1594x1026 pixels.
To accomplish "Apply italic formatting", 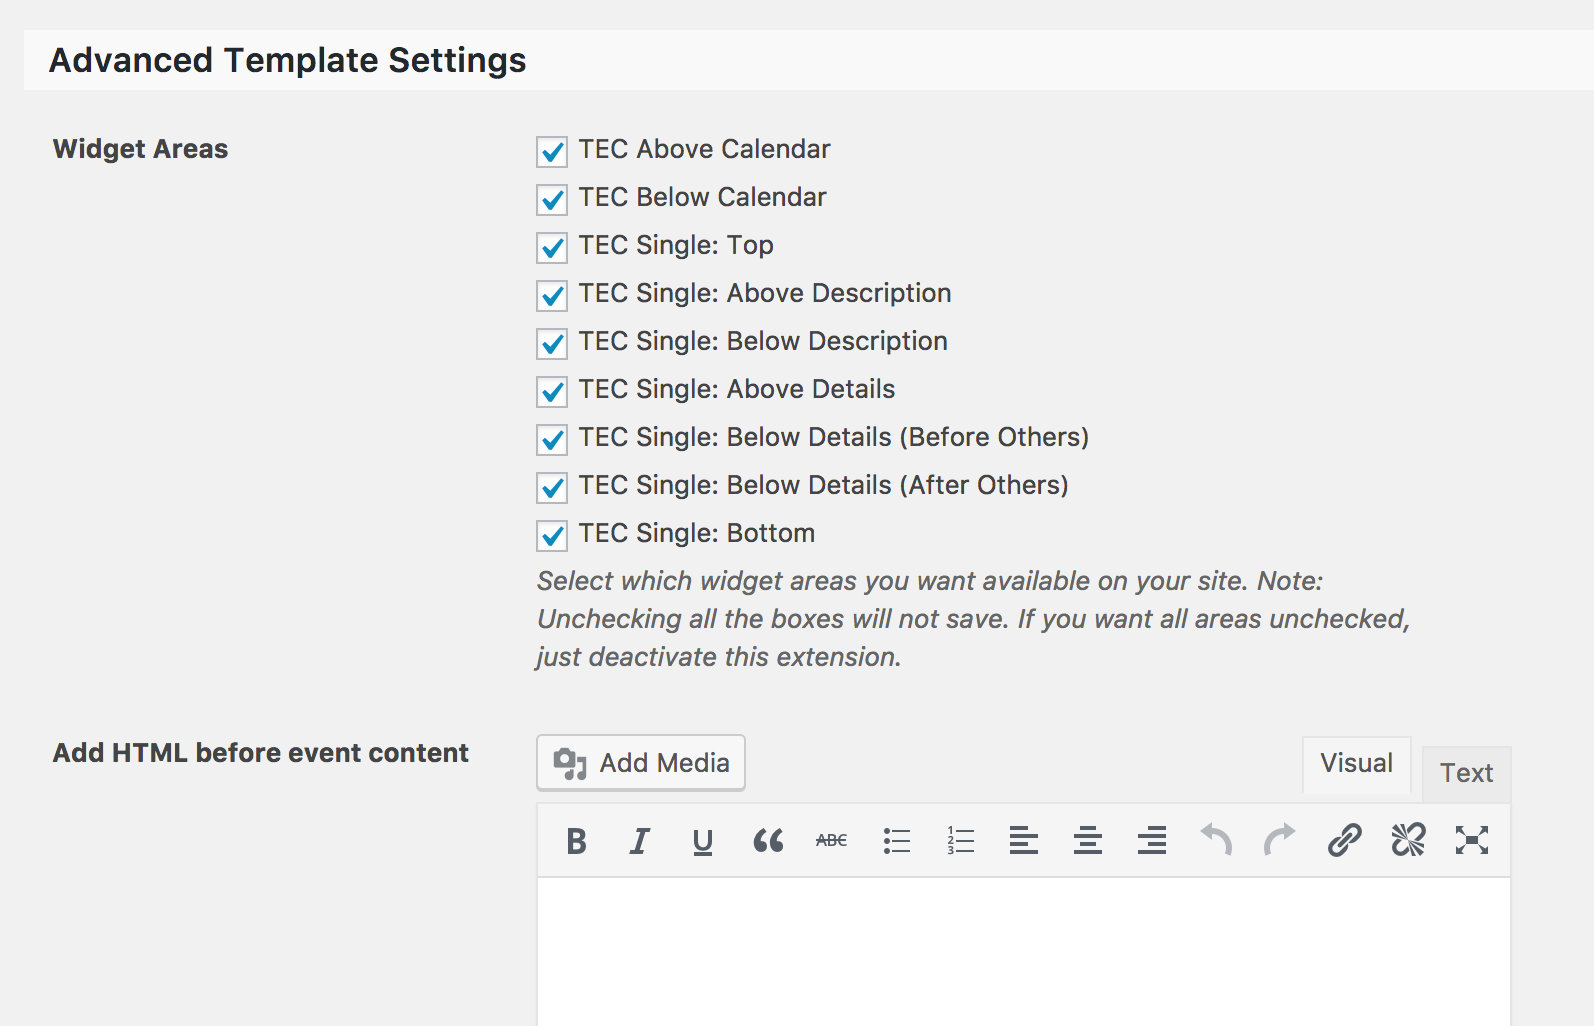I will (640, 841).
